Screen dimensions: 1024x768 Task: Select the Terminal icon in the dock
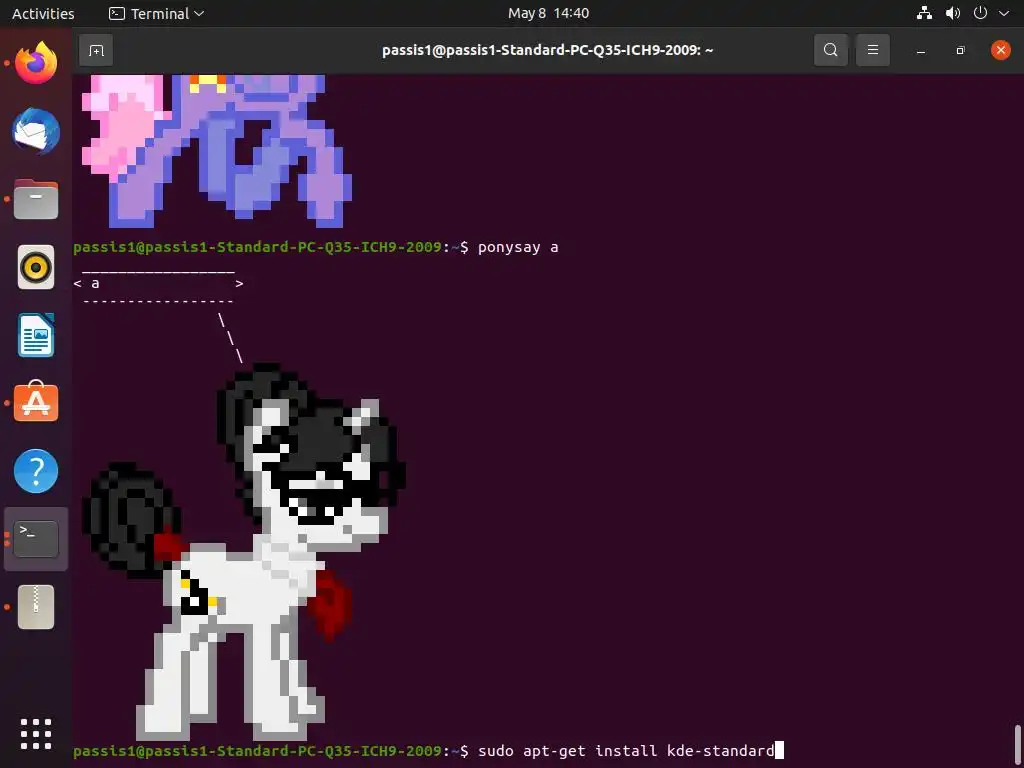[36, 539]
